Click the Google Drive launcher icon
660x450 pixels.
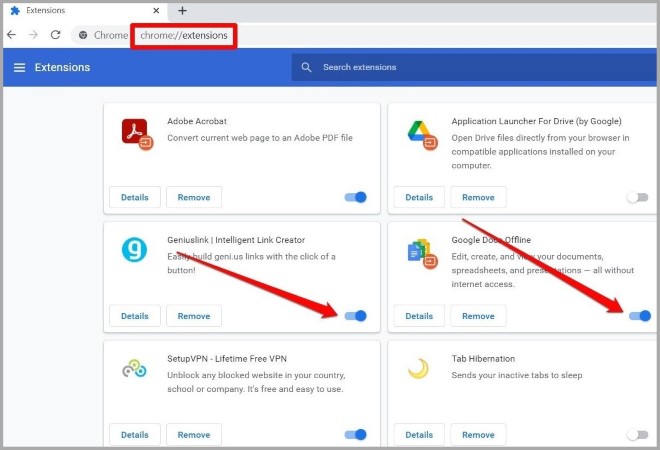(422, 134)
